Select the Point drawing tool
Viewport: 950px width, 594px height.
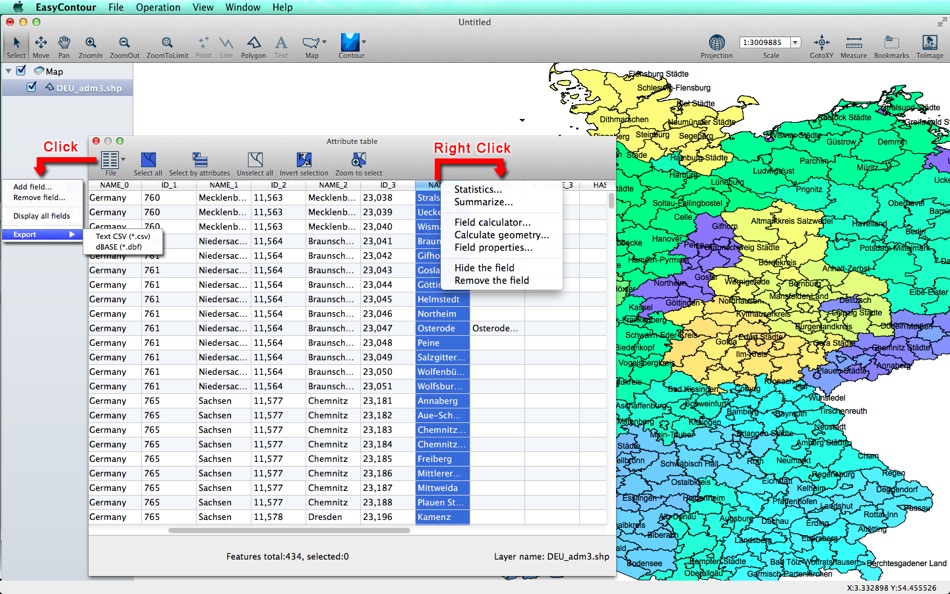tap(204, 46)
